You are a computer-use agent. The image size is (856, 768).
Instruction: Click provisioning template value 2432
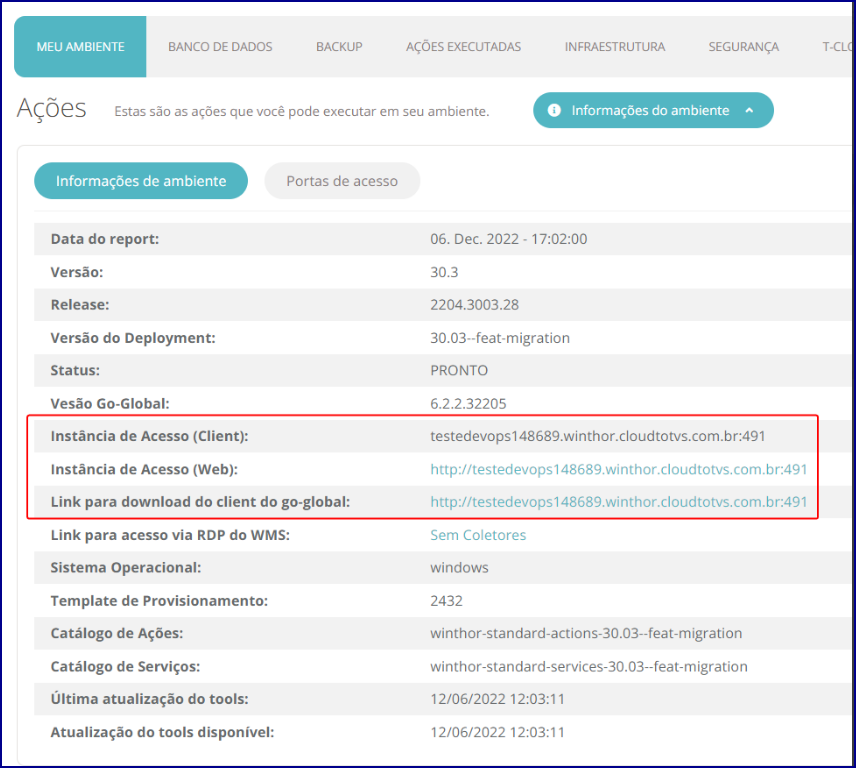[447, 600]
